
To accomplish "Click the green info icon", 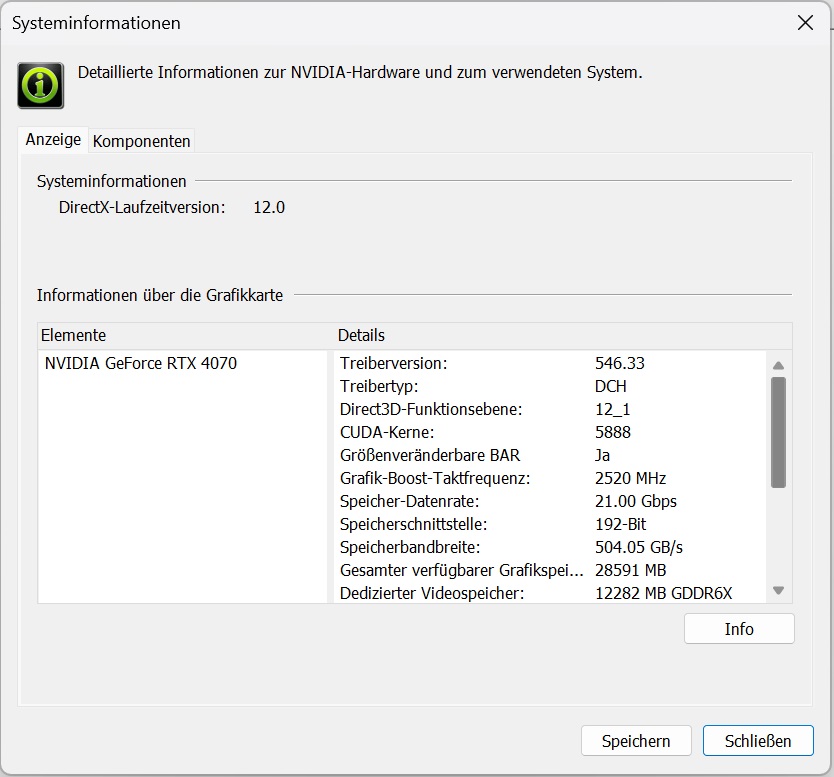I will [40, 85].
